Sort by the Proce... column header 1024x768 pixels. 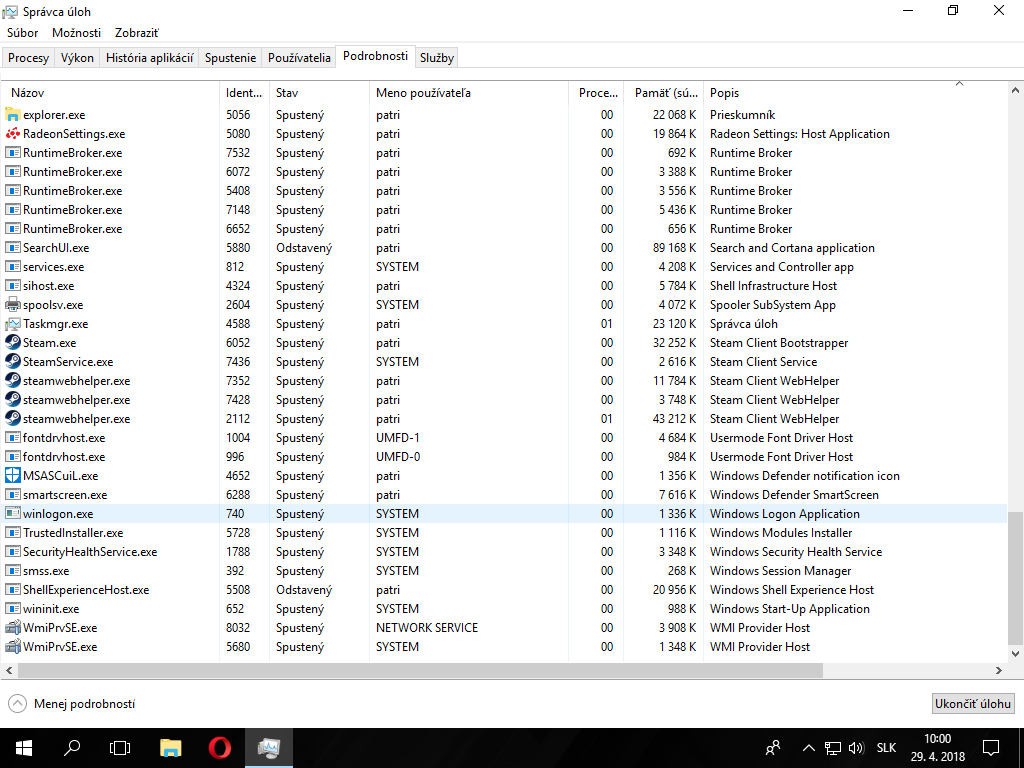point(596,93)
